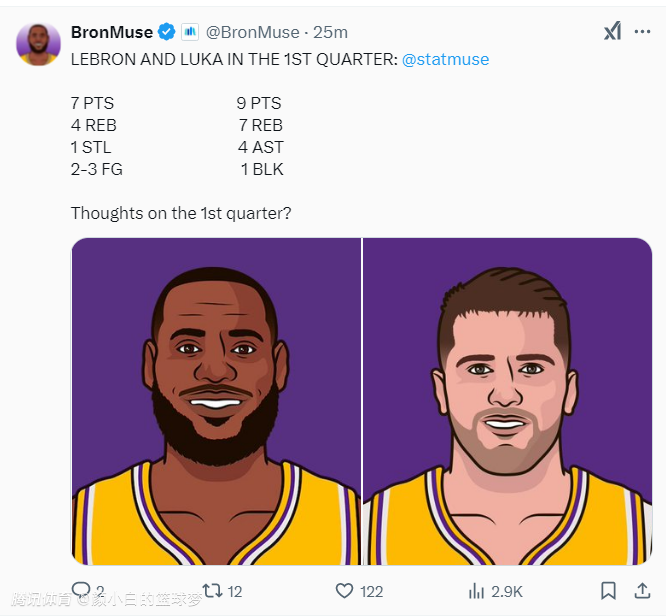The width and height of the screenshot is (666, 616).
Task: Open the BronMuse profile avatar
Action: (39, 44)
